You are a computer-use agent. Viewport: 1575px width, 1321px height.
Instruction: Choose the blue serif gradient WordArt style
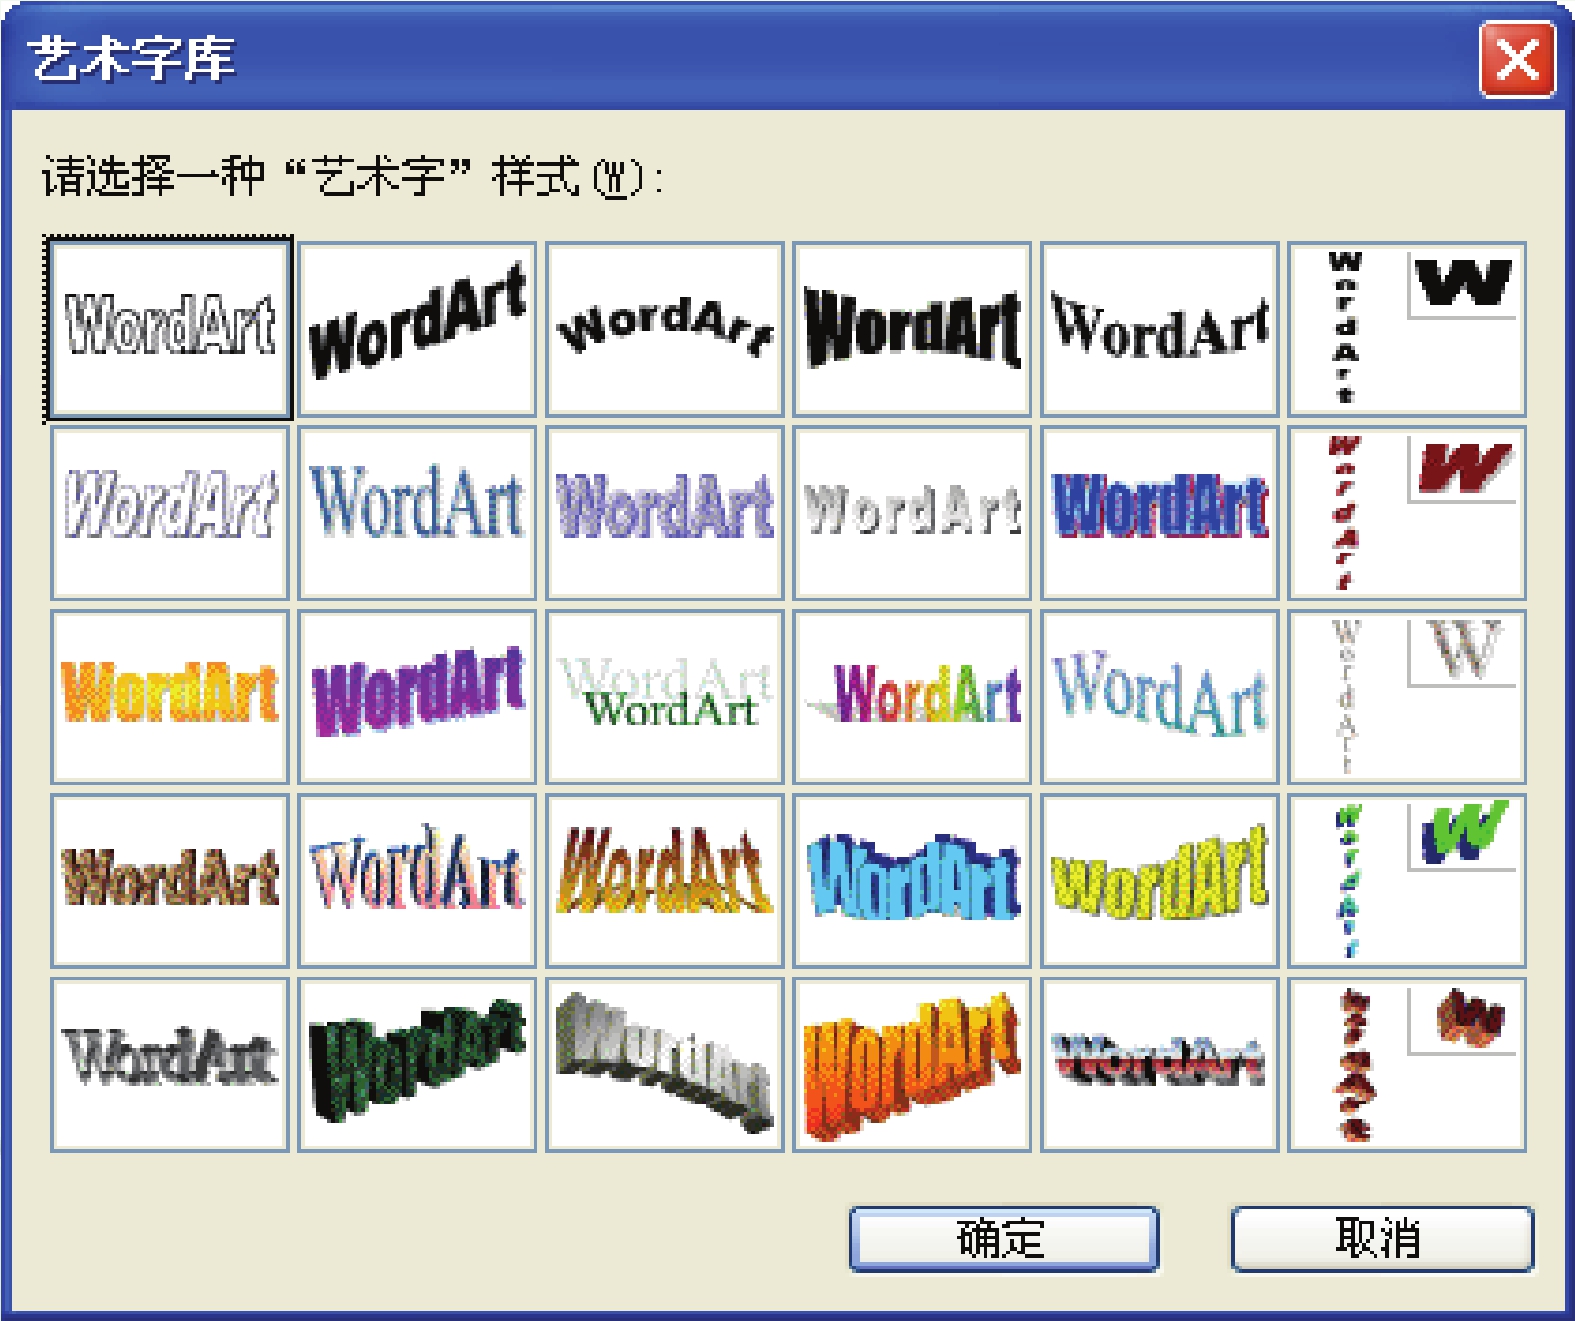pos(417,513)
